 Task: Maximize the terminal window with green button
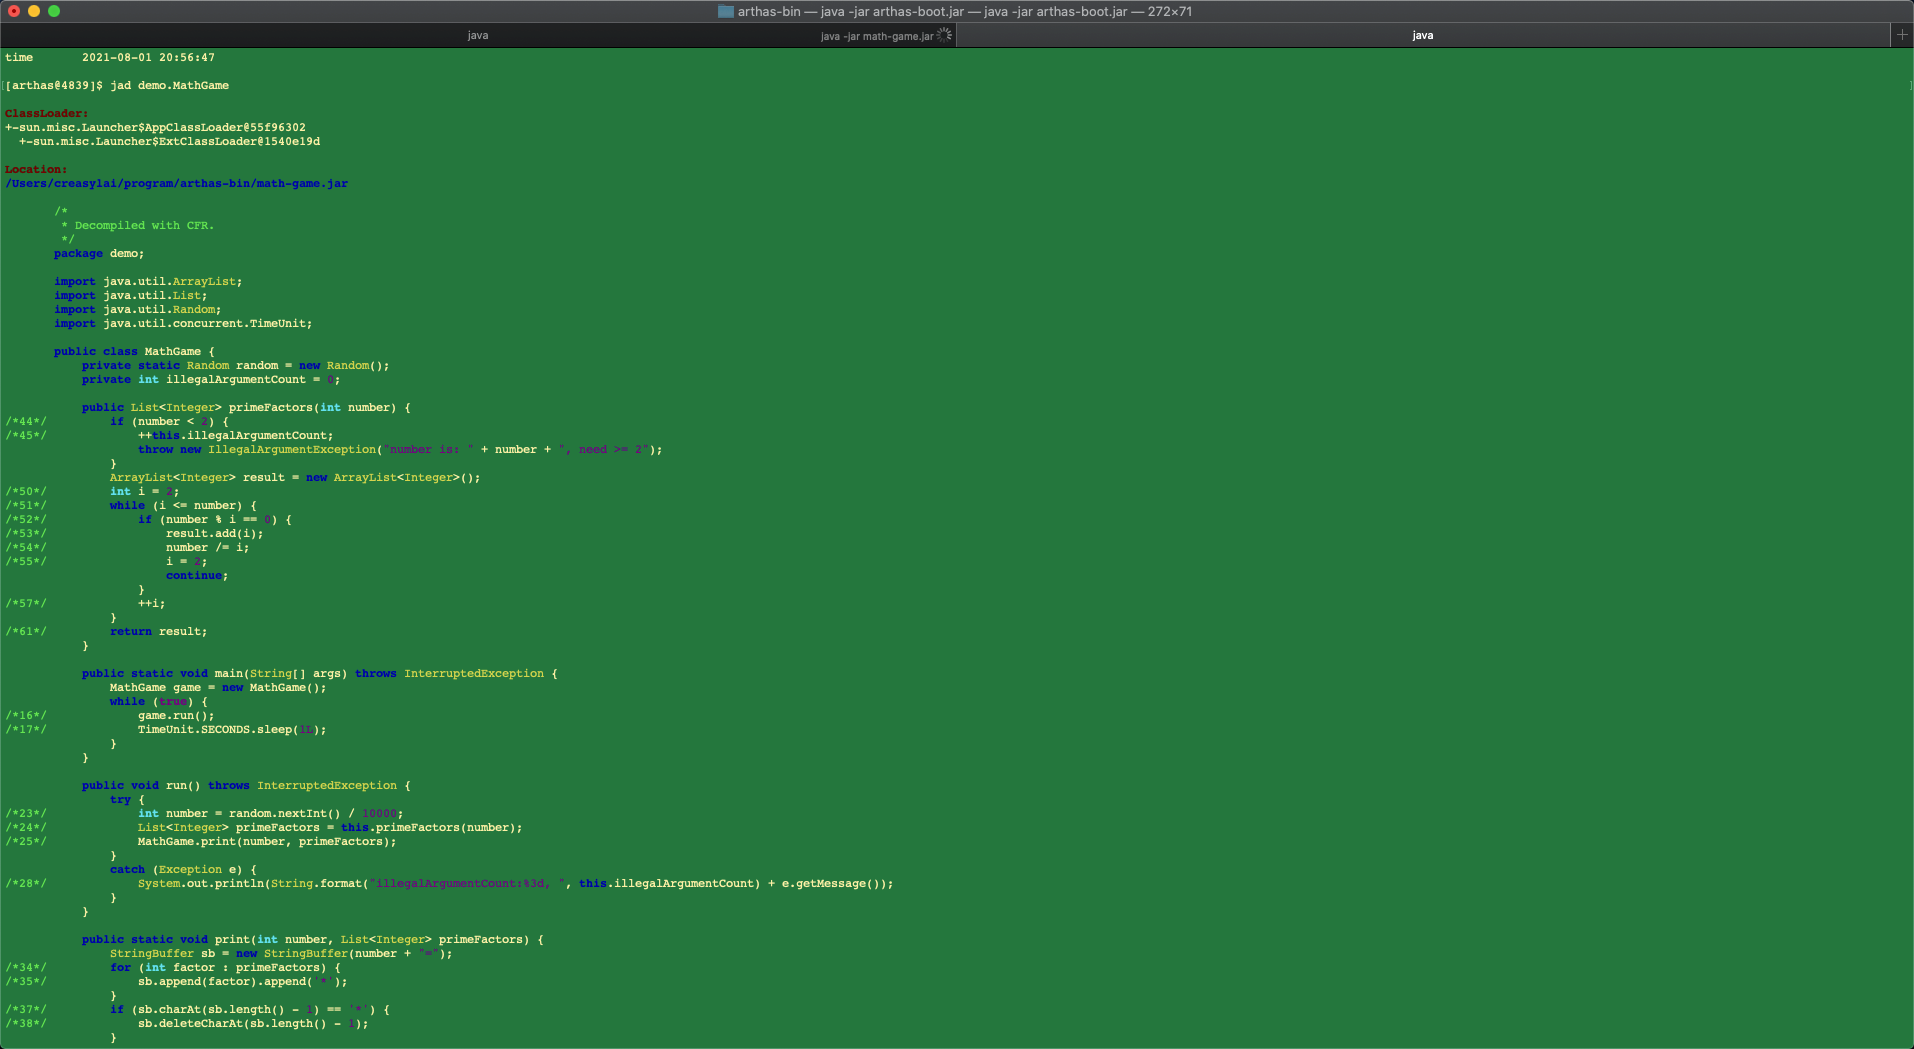pyautogui.click(x=54, y=11)
